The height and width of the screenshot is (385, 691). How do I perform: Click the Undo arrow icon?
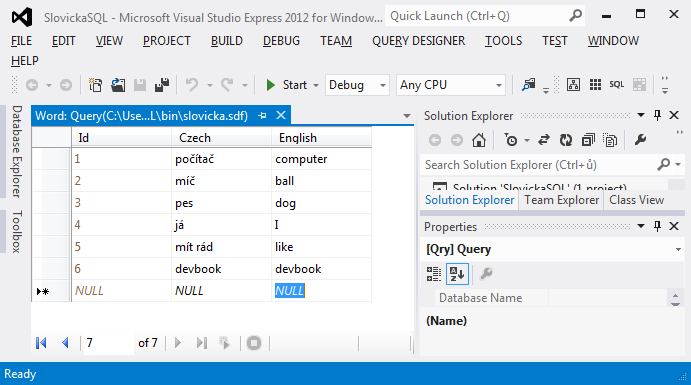click(192, 85)
